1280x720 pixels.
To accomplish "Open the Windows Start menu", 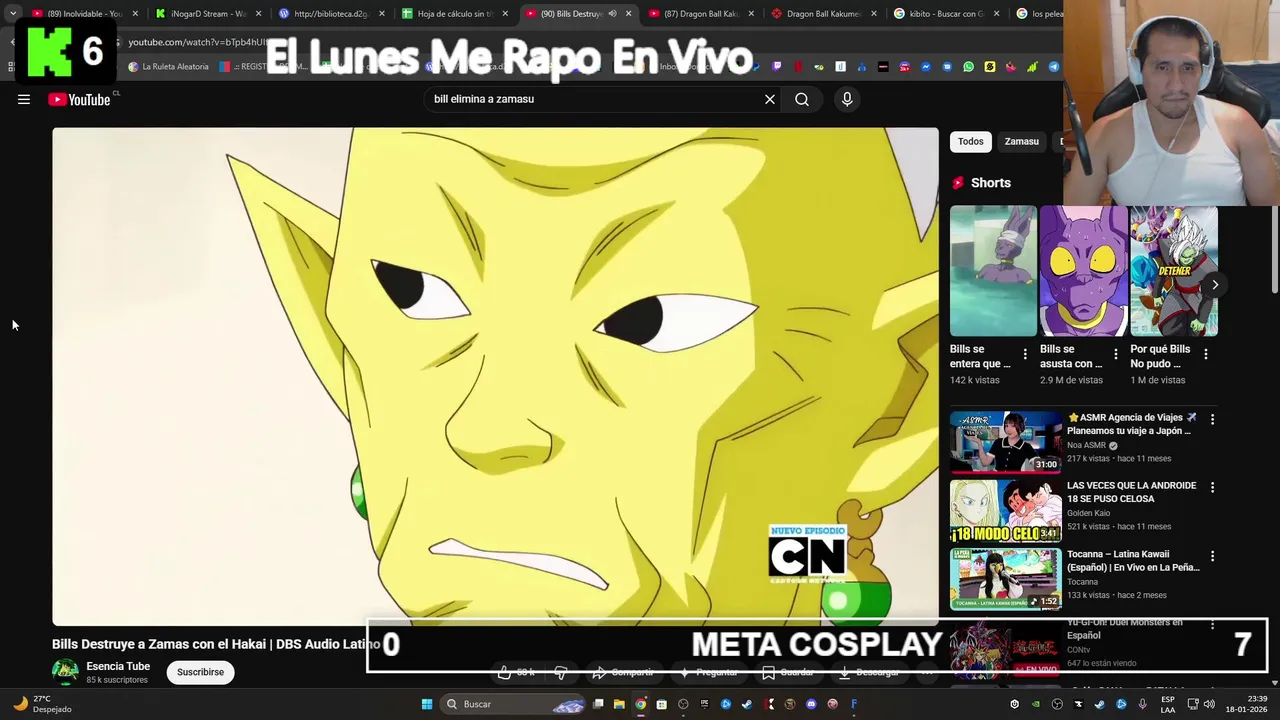I will click(x=427, y=704).
